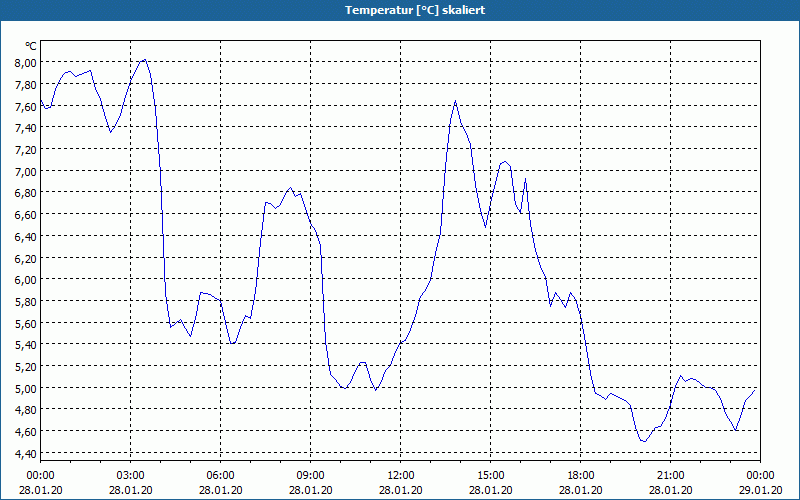The image size is (800, 500).
Task: Select the 03:00 time label
Action: (131, 476)
